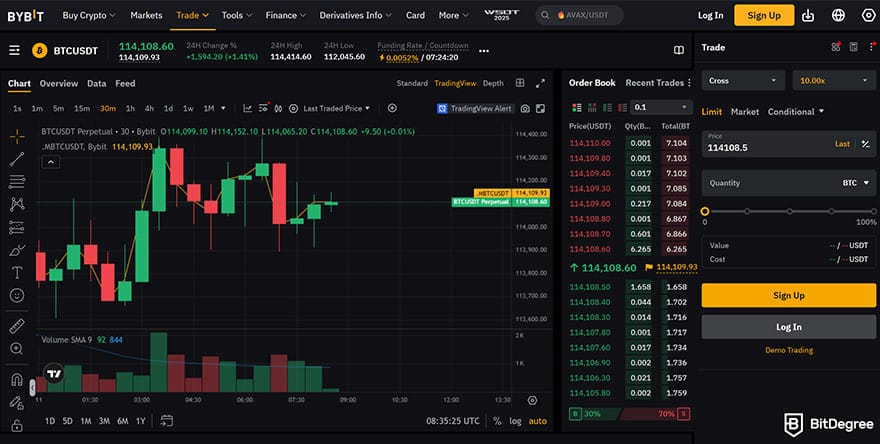The height and width of the screenshot is (444, 880).
Task: Switch to the Overview tab
Action: (x=59, y=83)
